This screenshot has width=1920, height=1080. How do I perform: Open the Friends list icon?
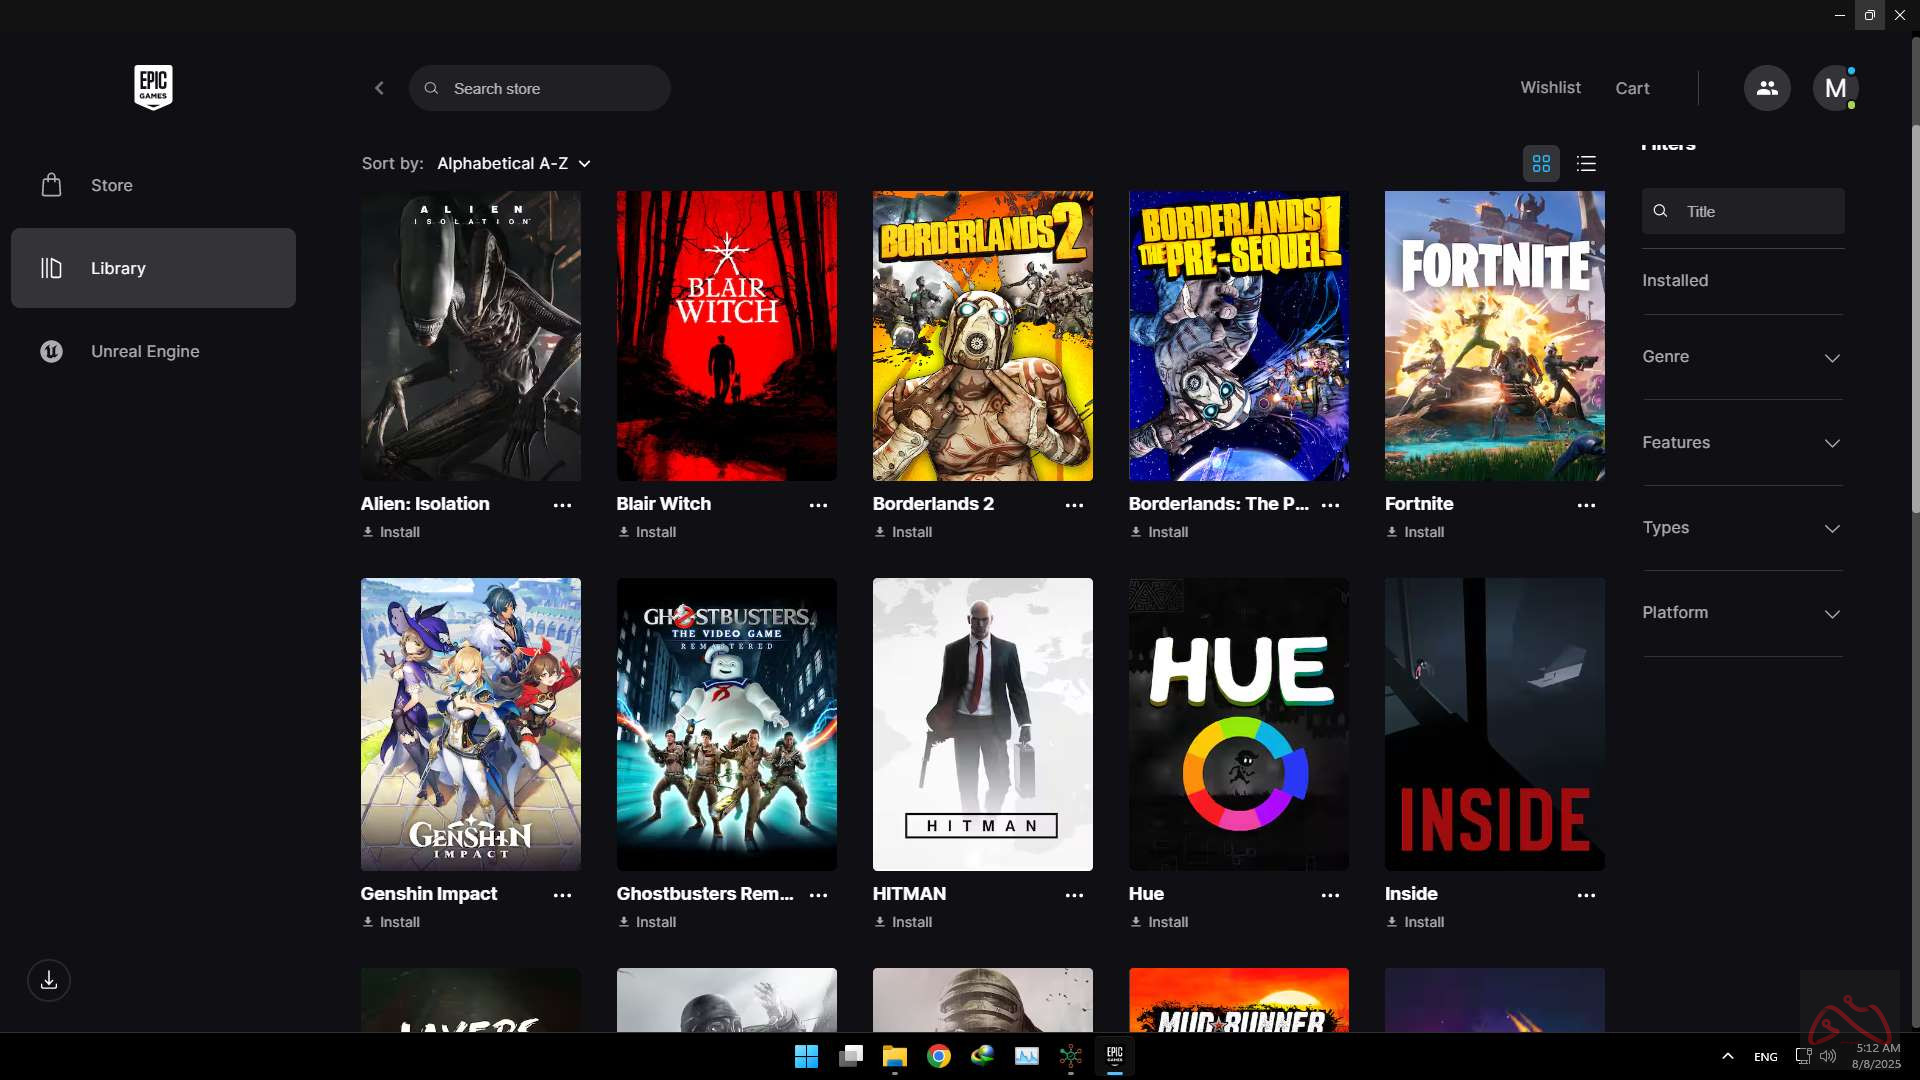pyautogui.click(x=1767, y=88)
